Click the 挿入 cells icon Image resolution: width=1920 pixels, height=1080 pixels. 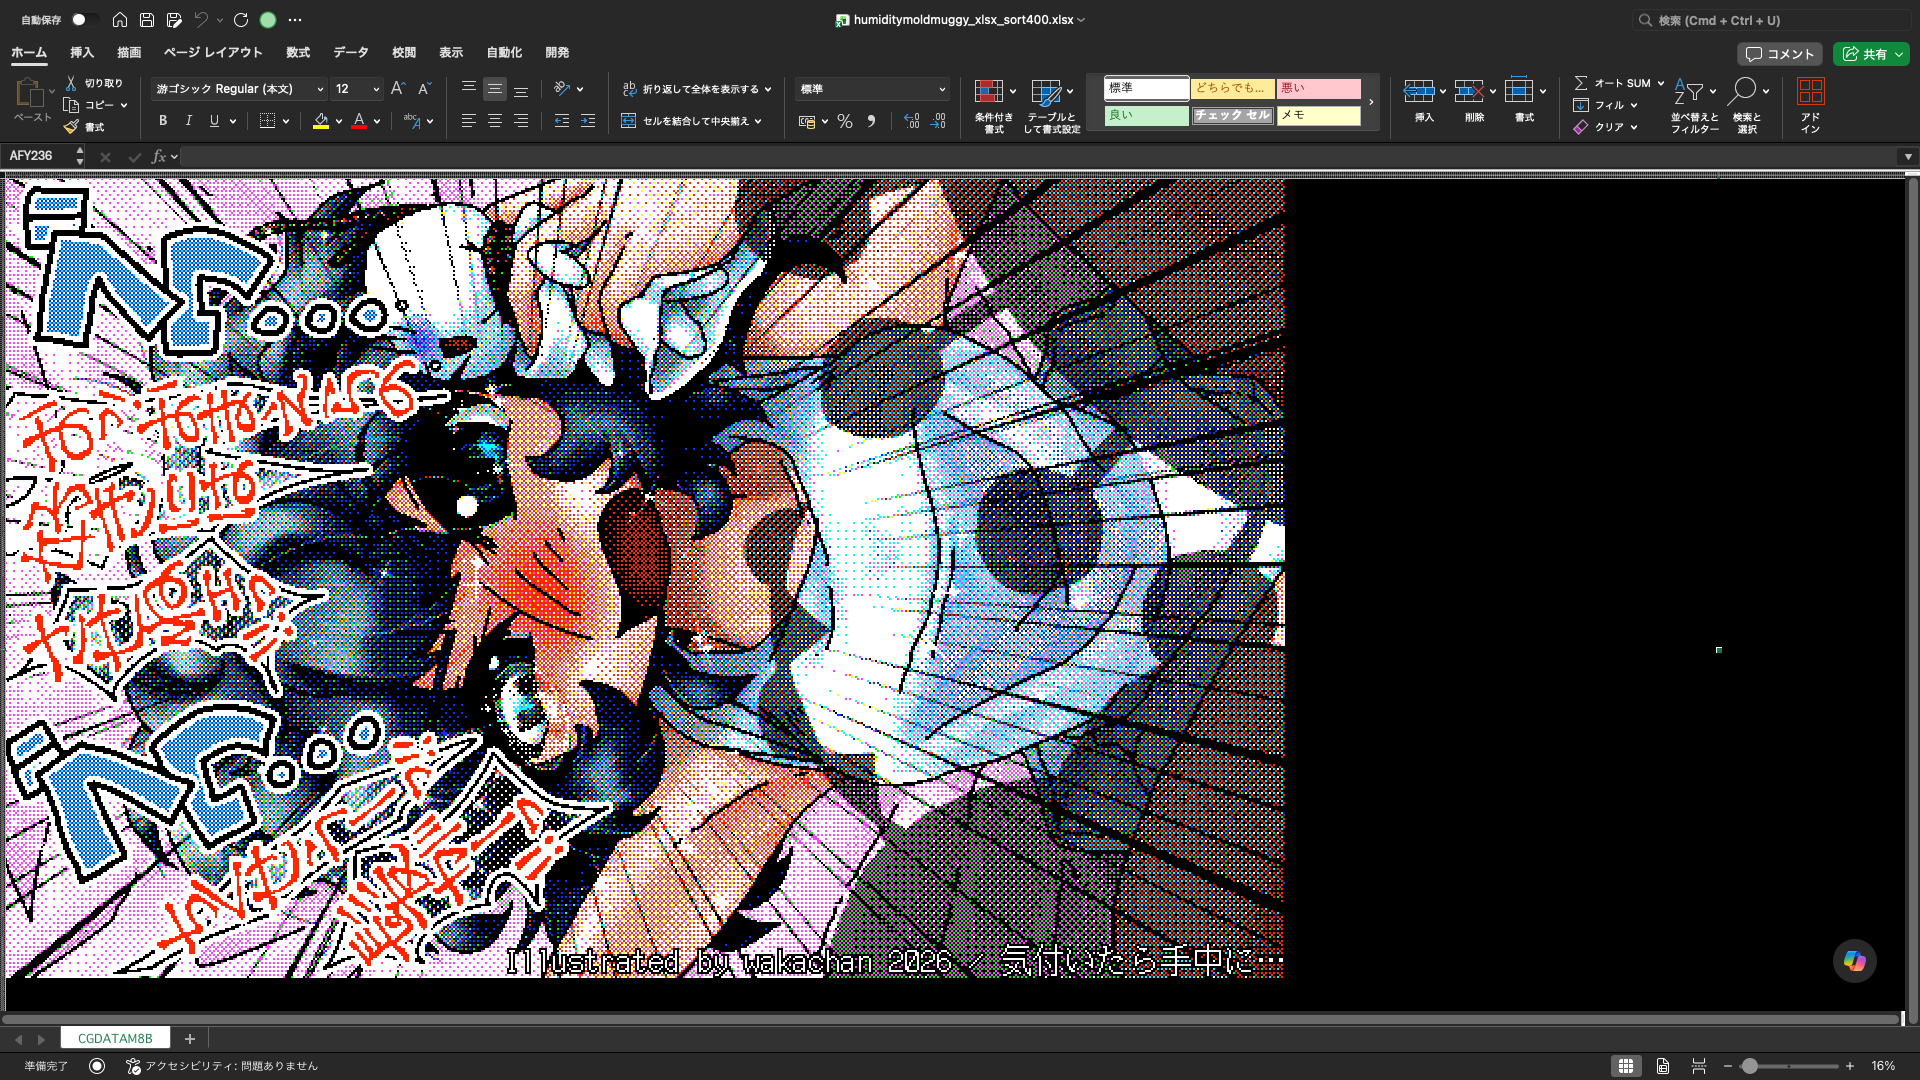[1418, 92]
